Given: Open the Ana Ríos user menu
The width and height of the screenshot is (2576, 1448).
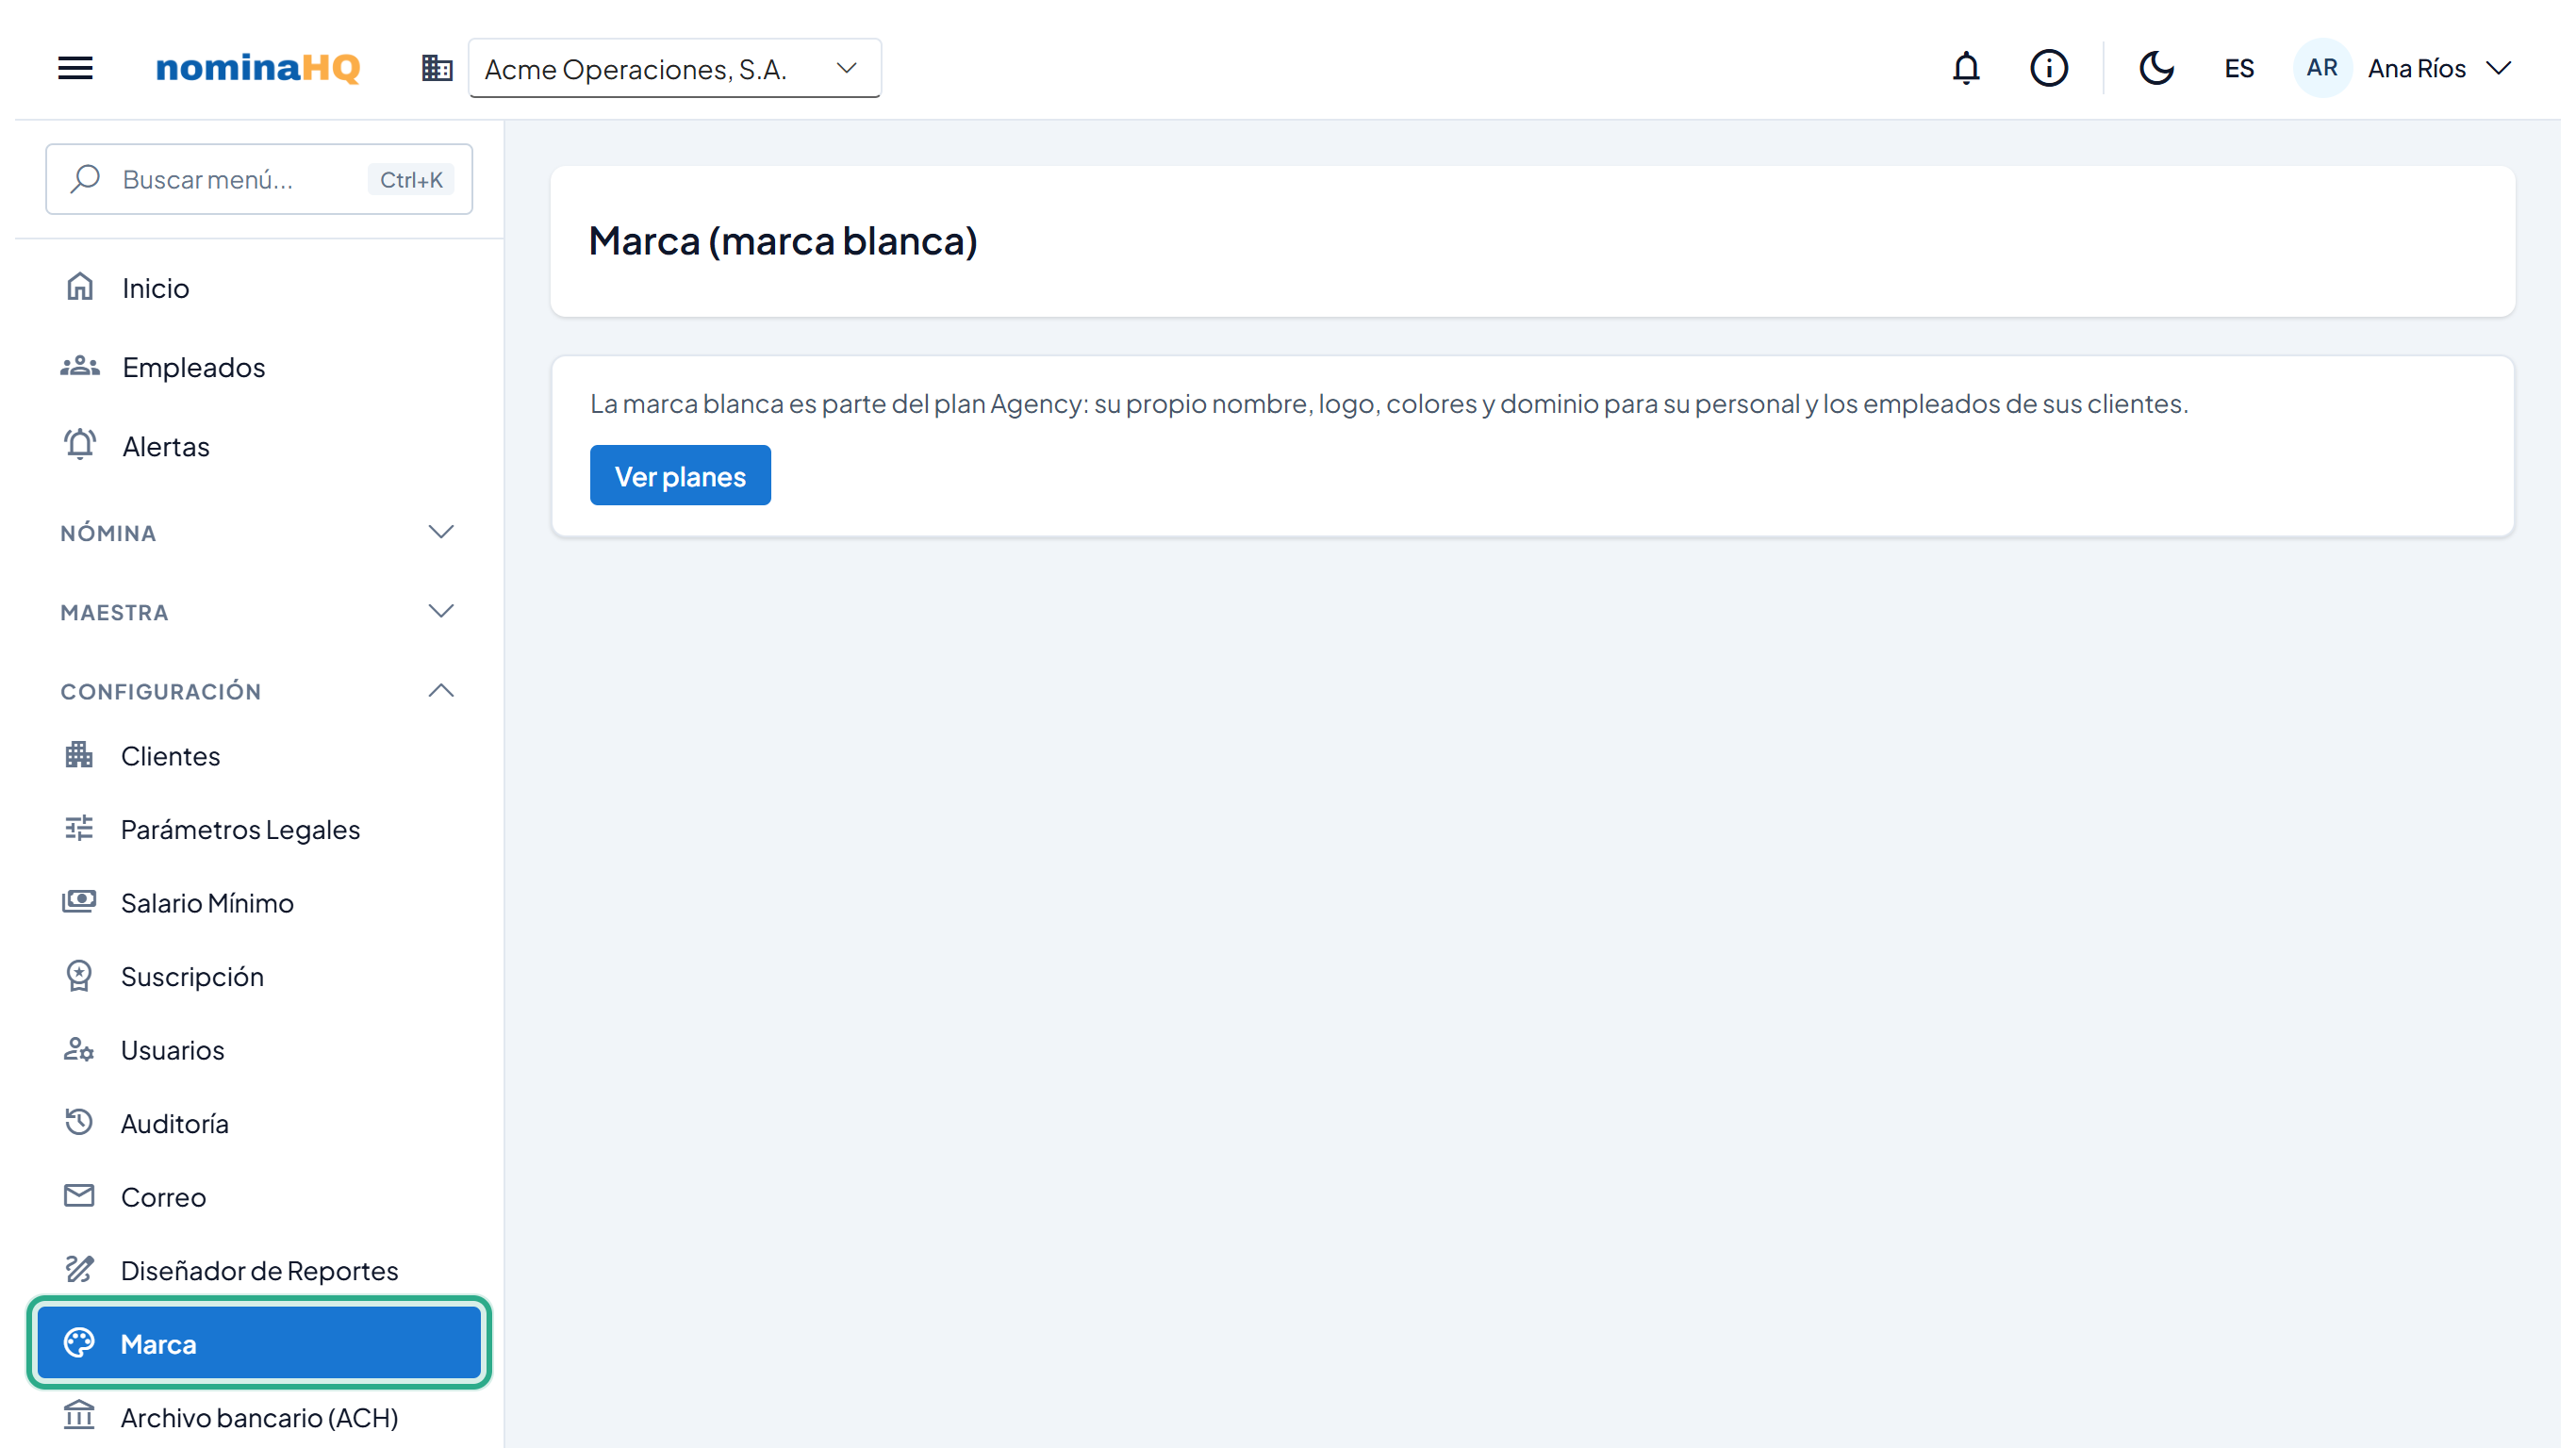Looking at the screenshot, I should point(2439,68).
